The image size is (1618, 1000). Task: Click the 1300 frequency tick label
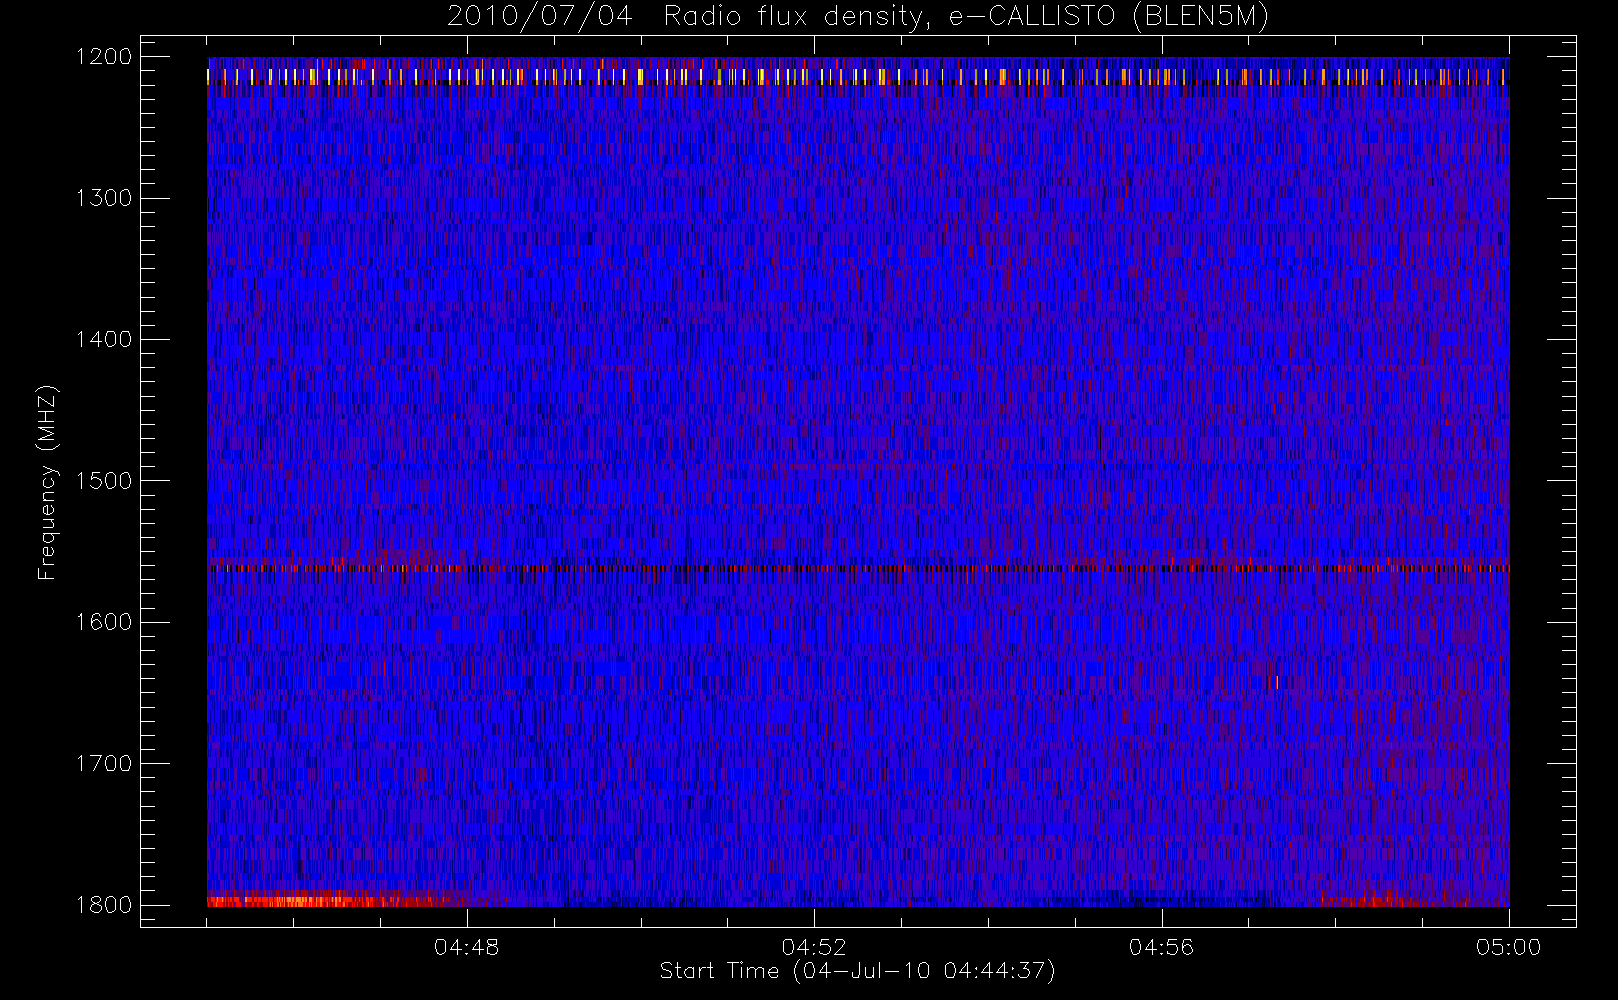point(104,198)
